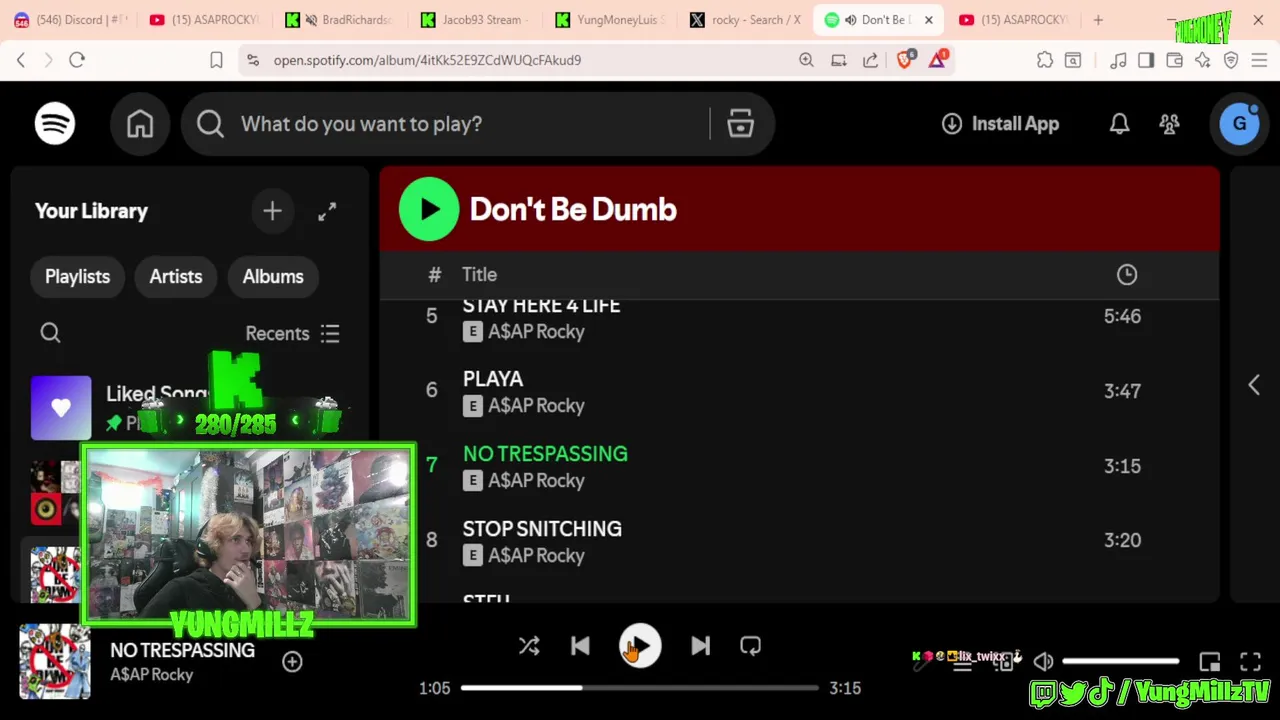Open the browser extensions puzzle icon
This screenshot has width=1280, height=720.
pos(1045,60)
